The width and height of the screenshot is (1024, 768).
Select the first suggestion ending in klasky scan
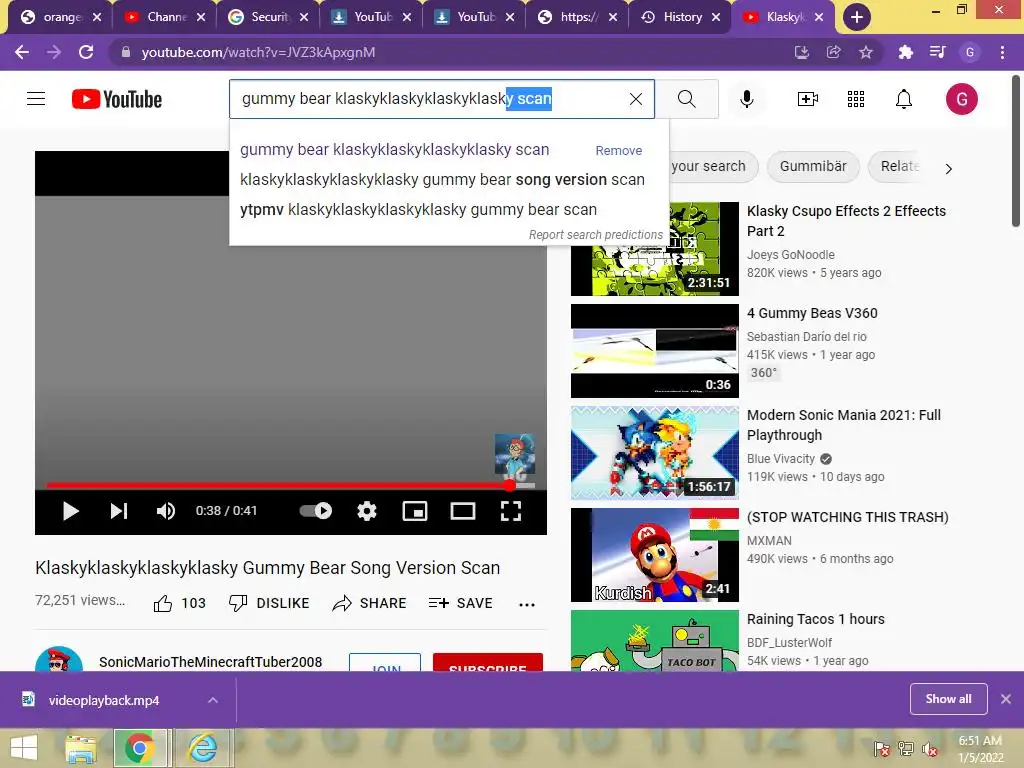point(394,150)
